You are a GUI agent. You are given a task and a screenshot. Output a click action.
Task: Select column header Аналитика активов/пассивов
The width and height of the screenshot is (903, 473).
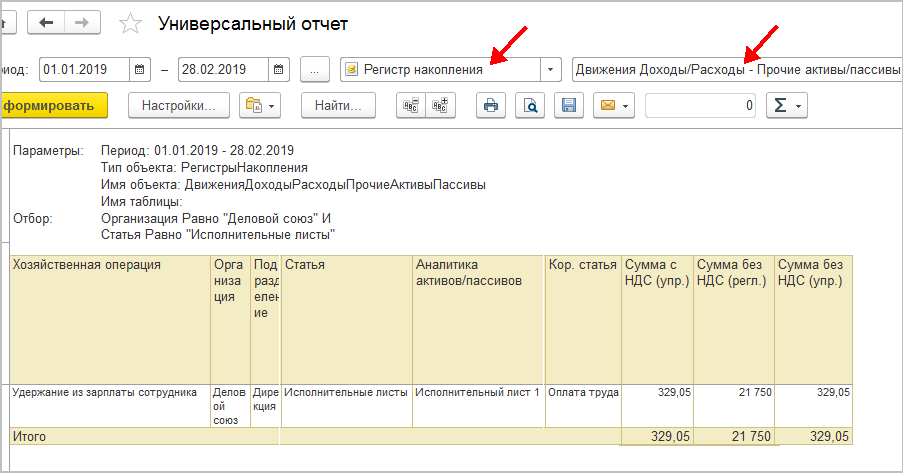tap(479, 320)
